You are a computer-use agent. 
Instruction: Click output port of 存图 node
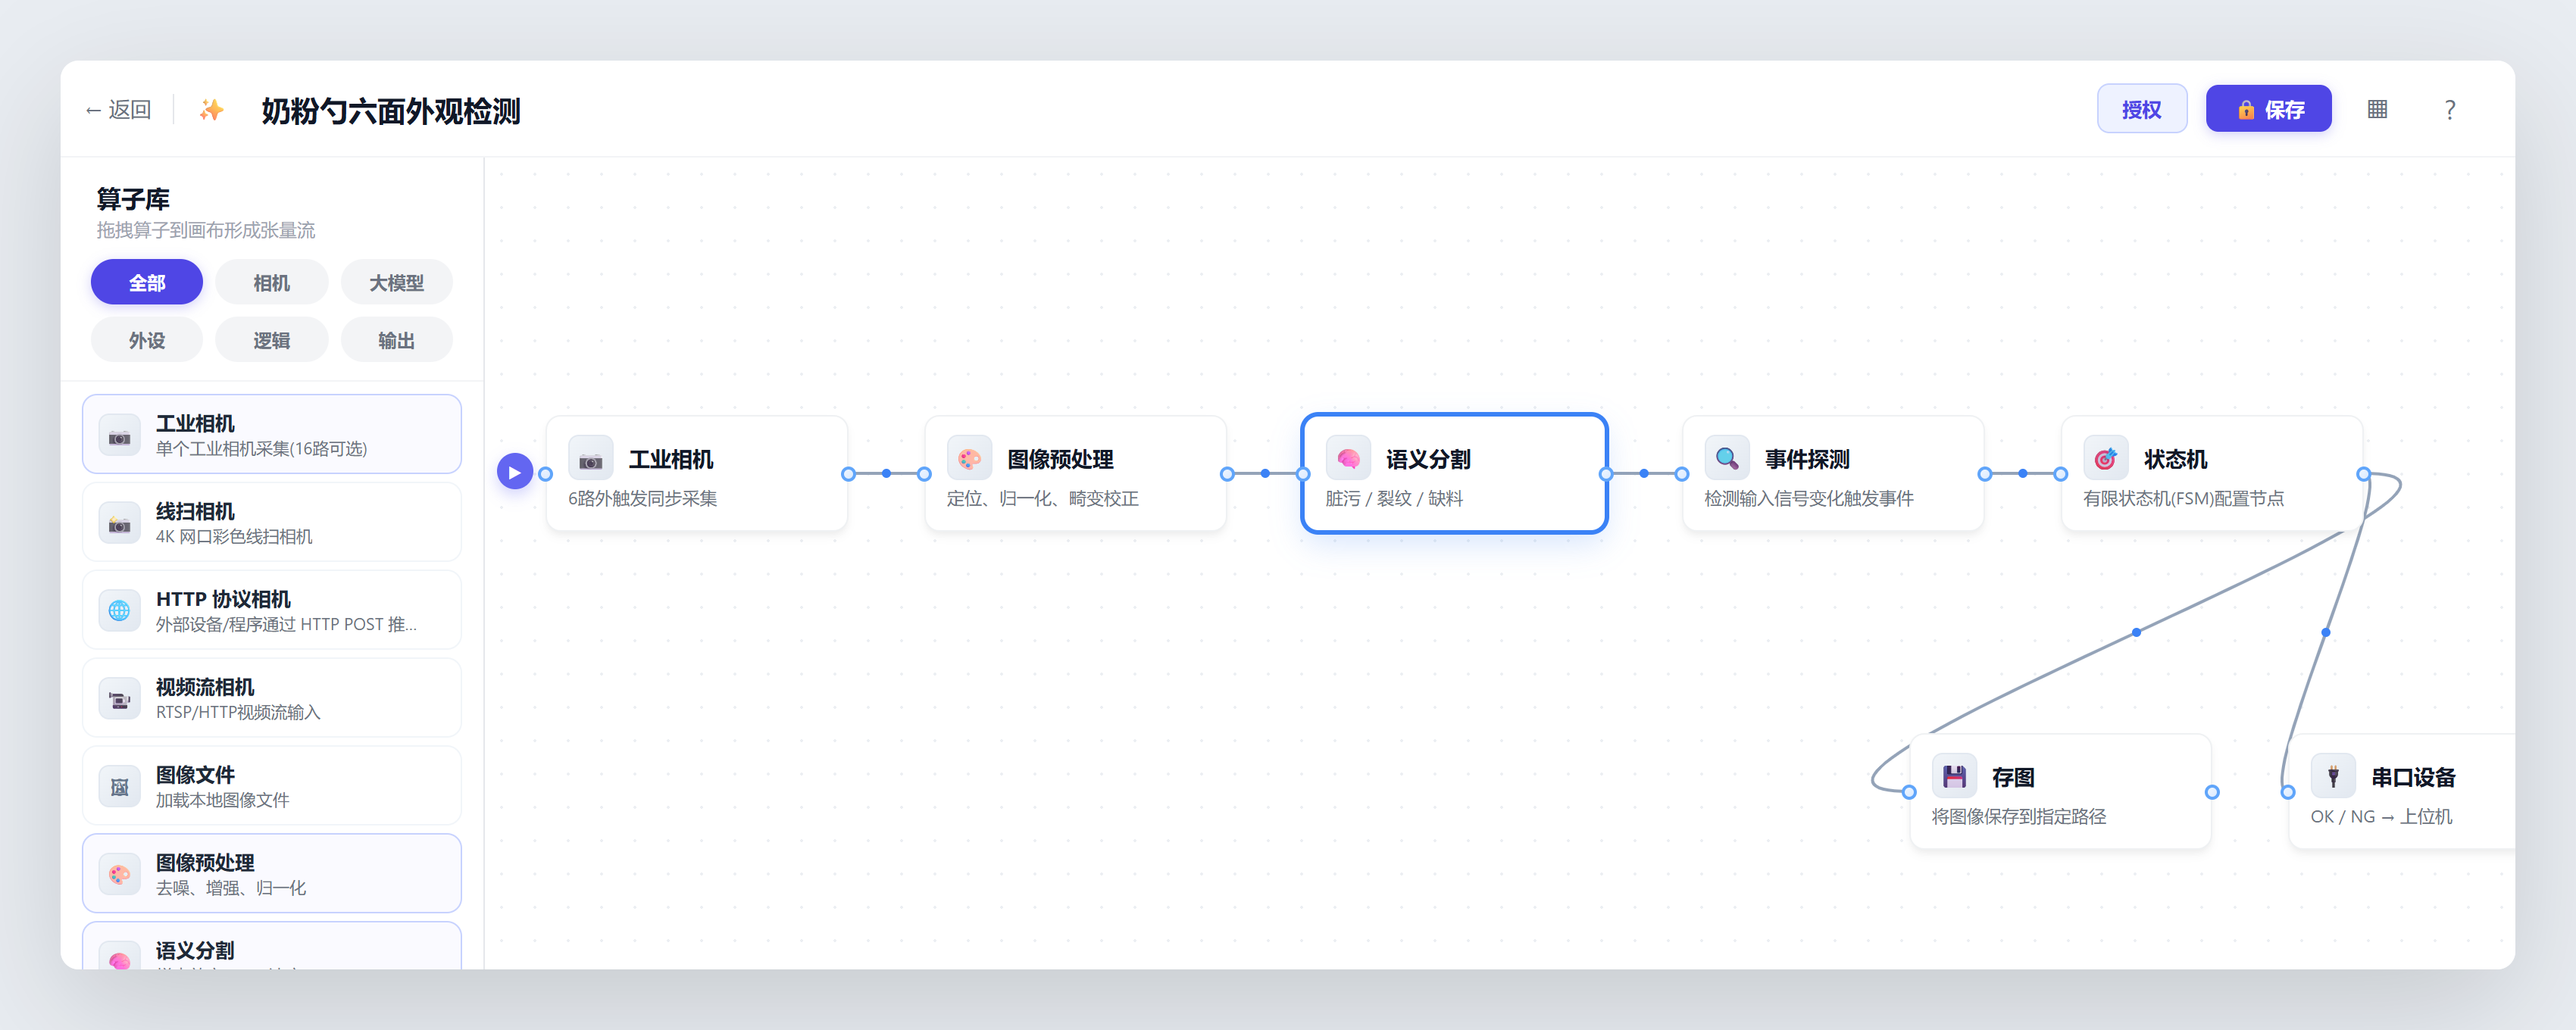2212,792
